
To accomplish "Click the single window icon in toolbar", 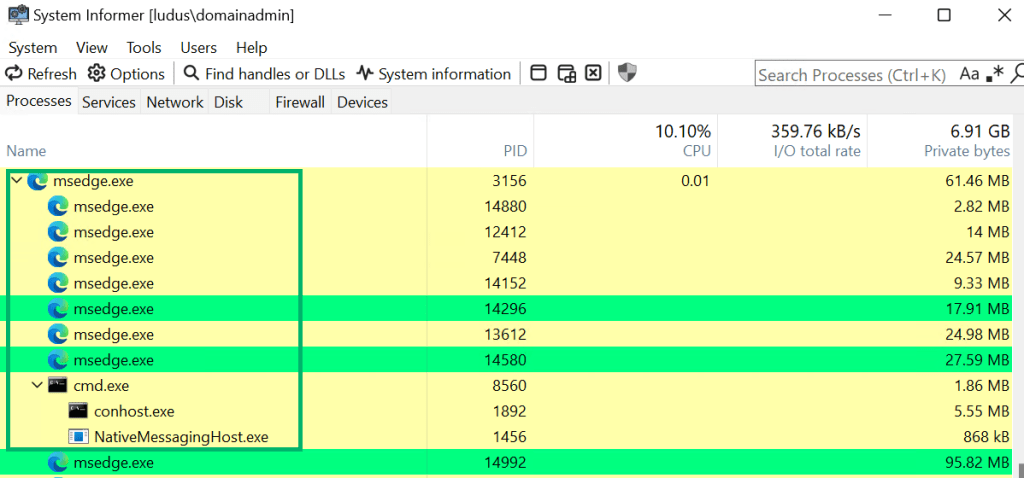I will point(538,73).
